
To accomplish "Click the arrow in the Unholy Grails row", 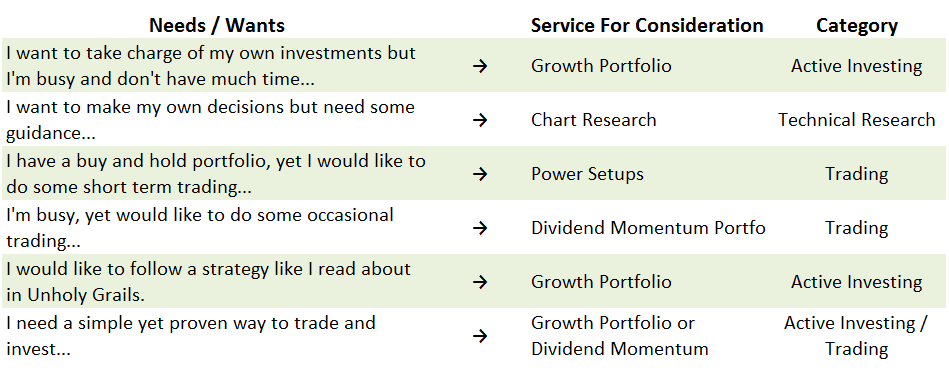I will click(x=480, y=282).
